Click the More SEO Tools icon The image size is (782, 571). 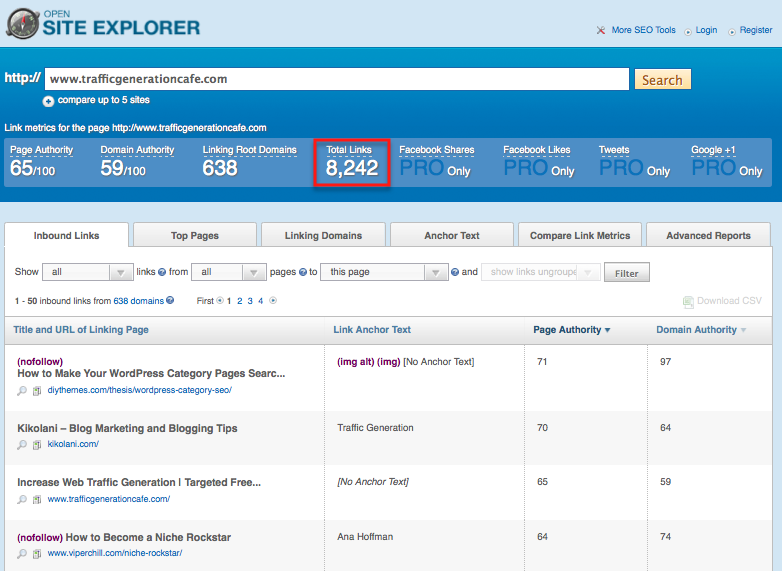point(600,31)
